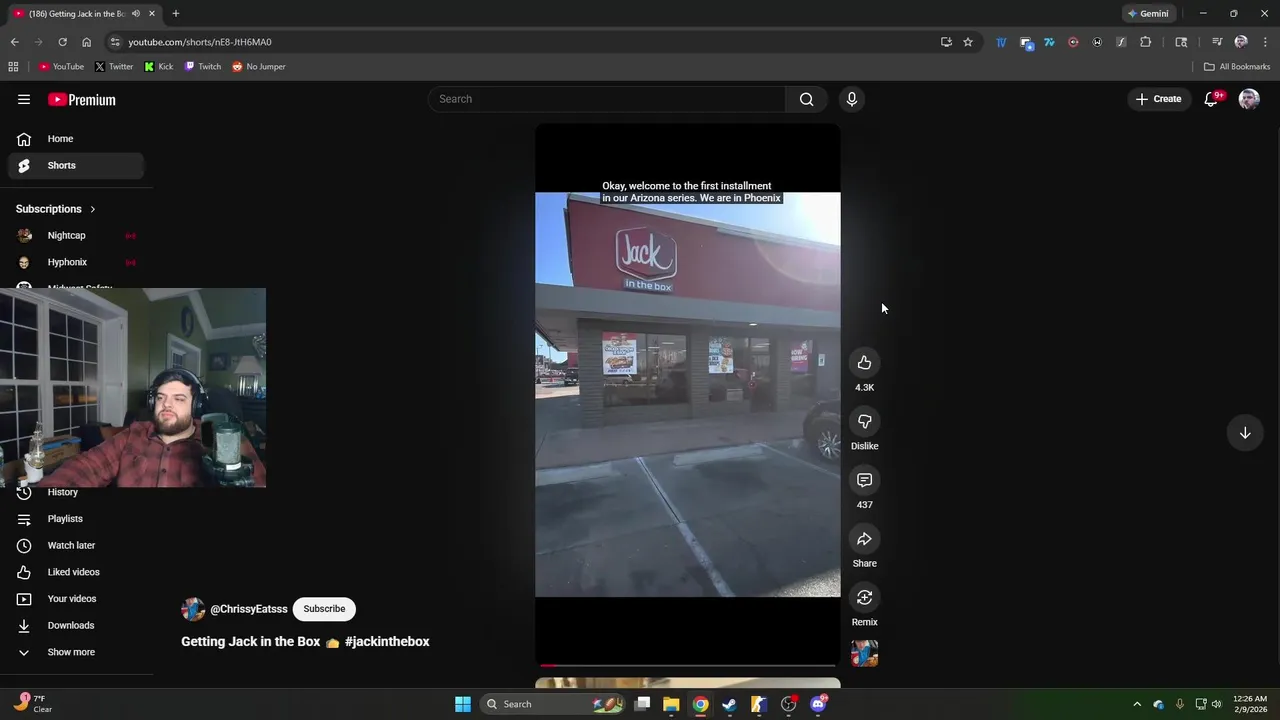
Task: Like this Short
Action: (865, 363)
